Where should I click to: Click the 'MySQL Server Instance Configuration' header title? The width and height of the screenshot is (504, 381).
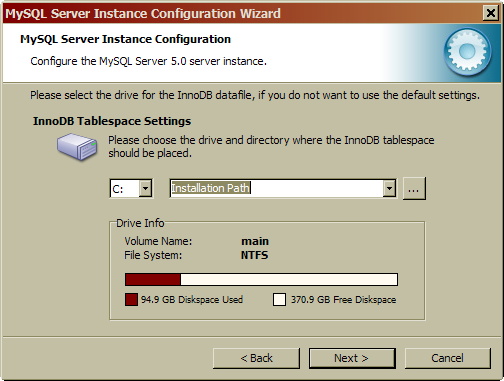(x=125, y=39)
